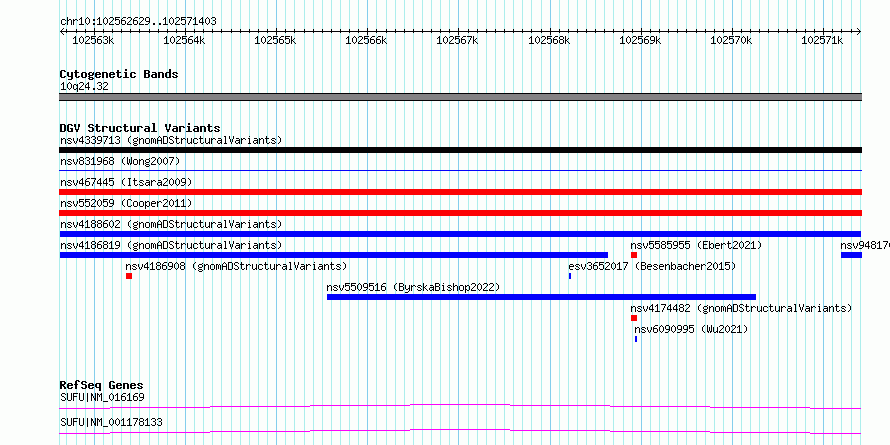
Task: Open the nsv467445 (Itsara2009) label
Action: (x=126, y=182)
